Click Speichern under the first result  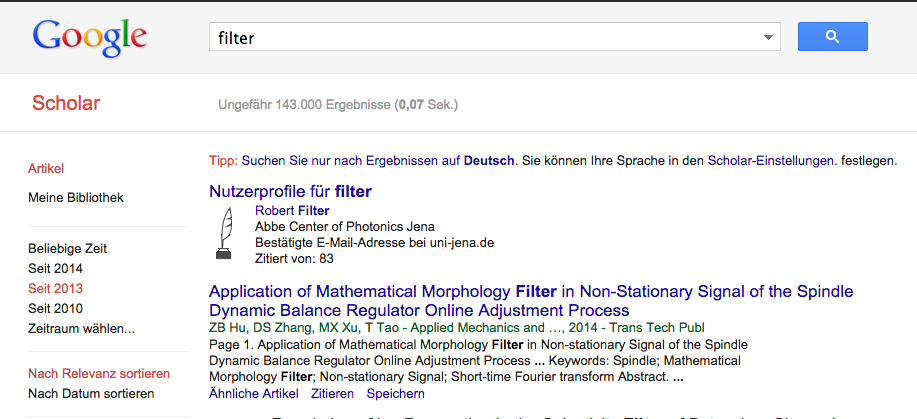[x=396, y=394]
